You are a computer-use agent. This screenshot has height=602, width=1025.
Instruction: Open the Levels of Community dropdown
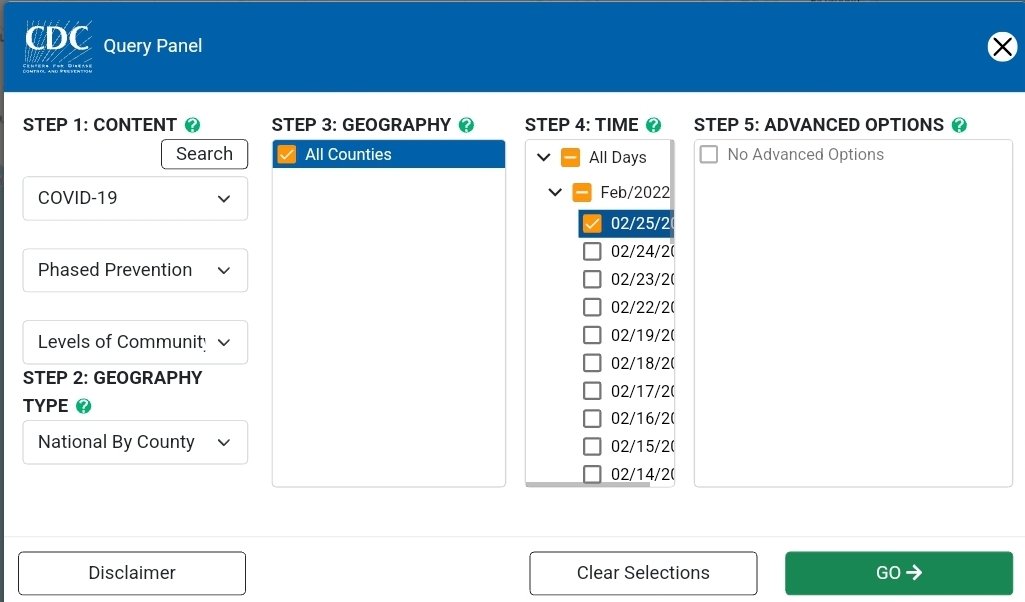coord(135,342)
